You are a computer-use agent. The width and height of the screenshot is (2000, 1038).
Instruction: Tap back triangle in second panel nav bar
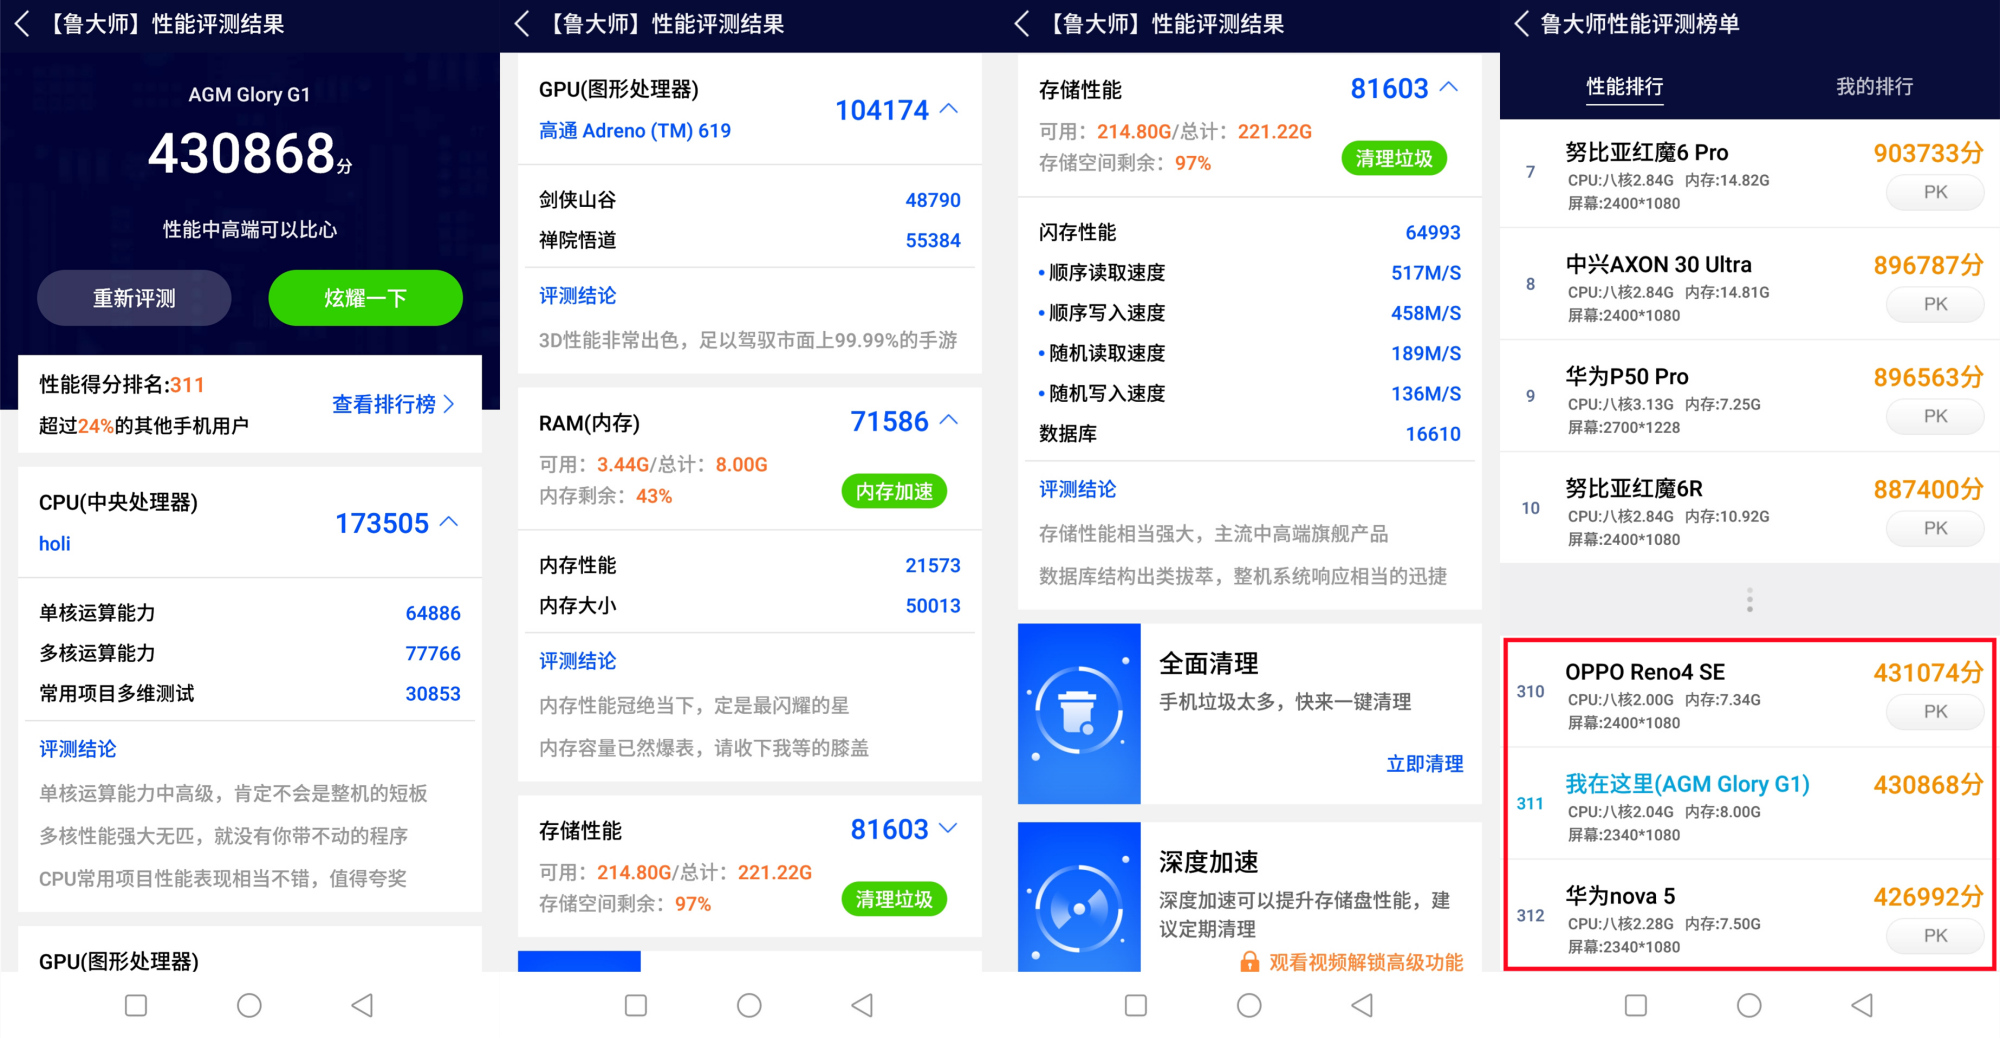click(862, 1005)
